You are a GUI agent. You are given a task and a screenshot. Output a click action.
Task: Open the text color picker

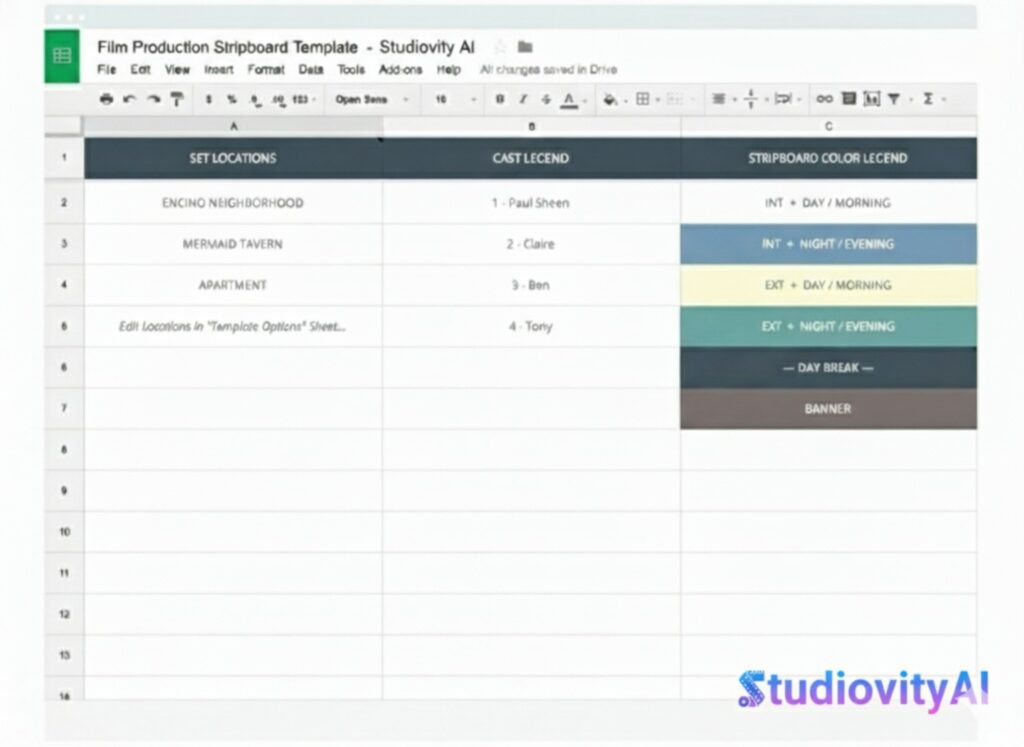[569, 99]
